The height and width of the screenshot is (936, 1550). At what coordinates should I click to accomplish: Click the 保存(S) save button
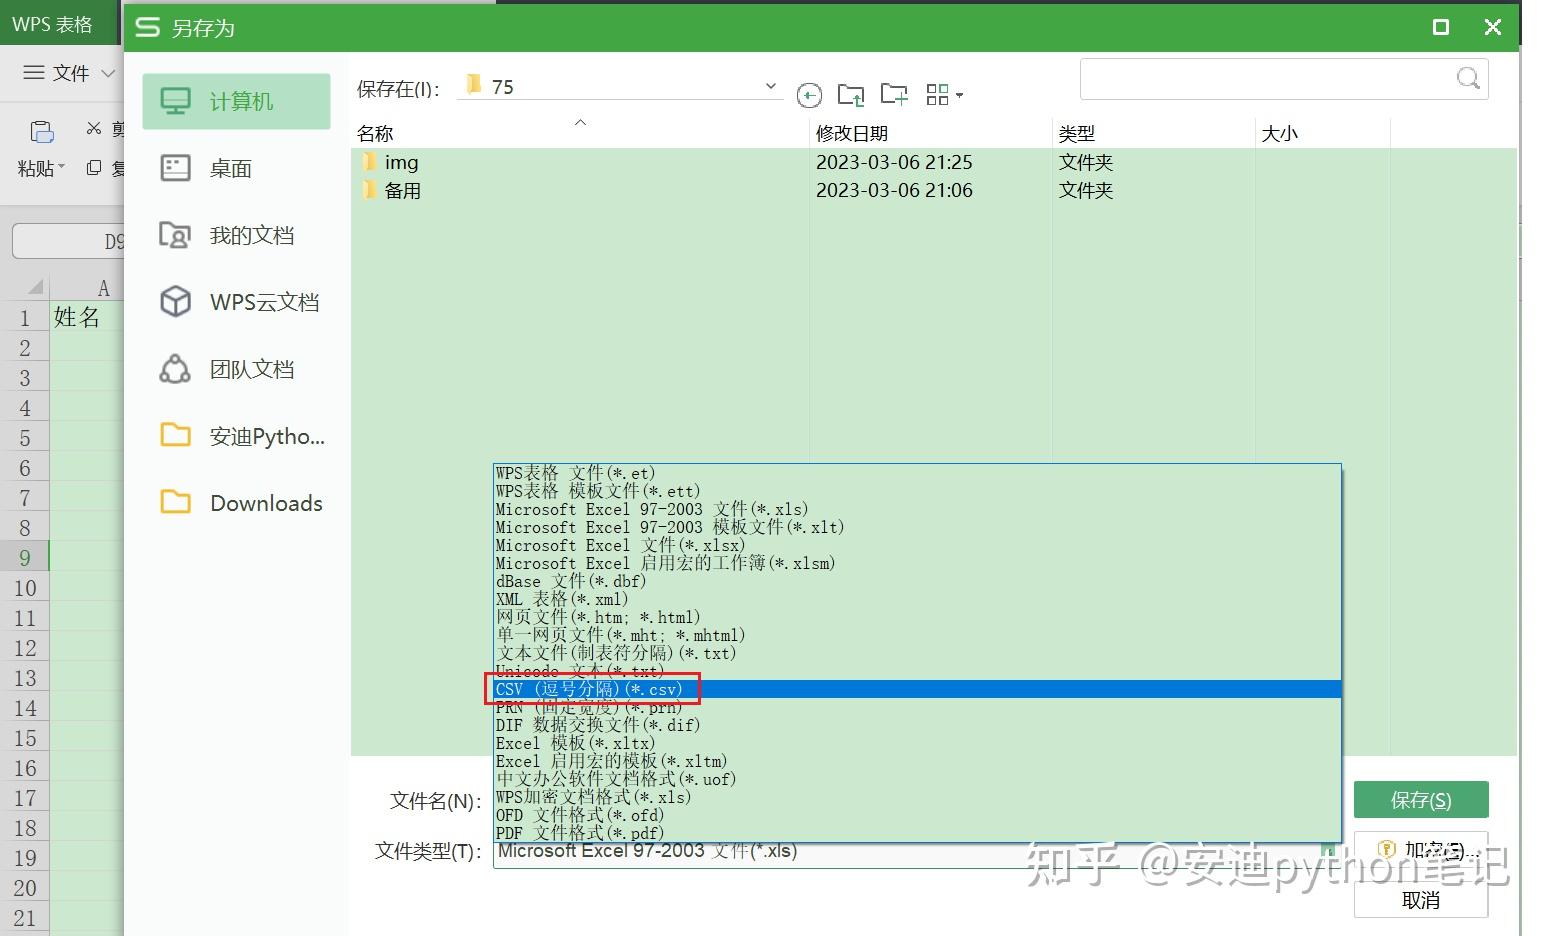point(1420,799)
